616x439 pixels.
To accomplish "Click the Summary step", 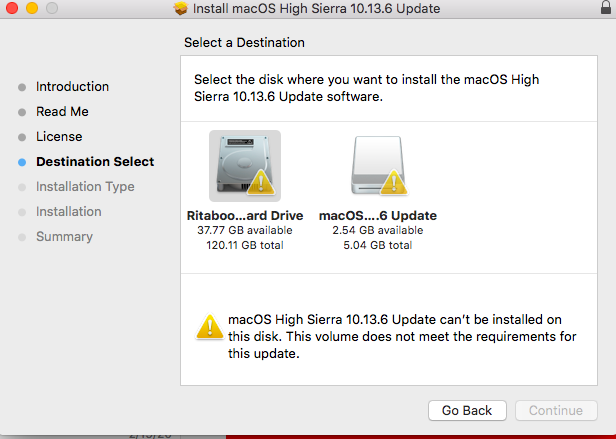I will [64, 237].
